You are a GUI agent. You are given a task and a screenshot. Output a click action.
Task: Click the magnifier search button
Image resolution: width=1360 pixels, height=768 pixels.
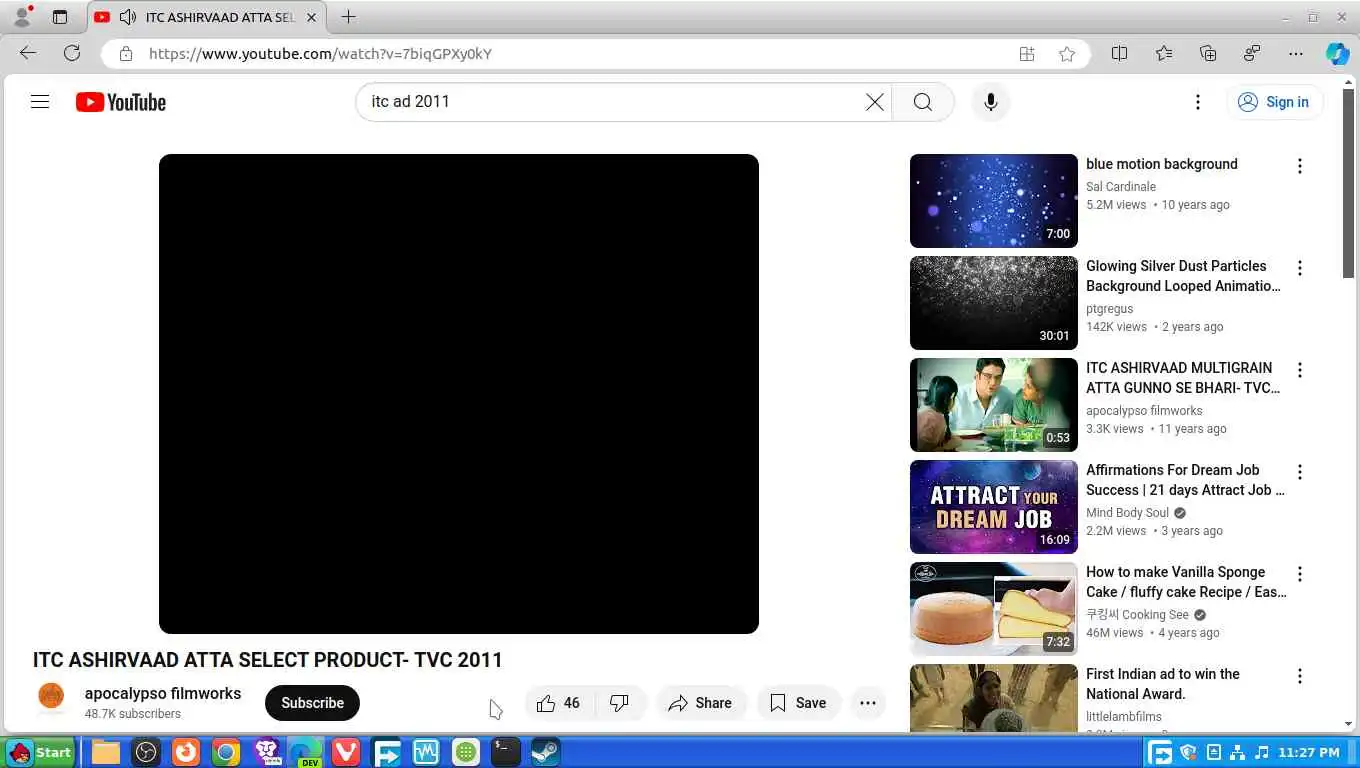[x=923, y=102]
